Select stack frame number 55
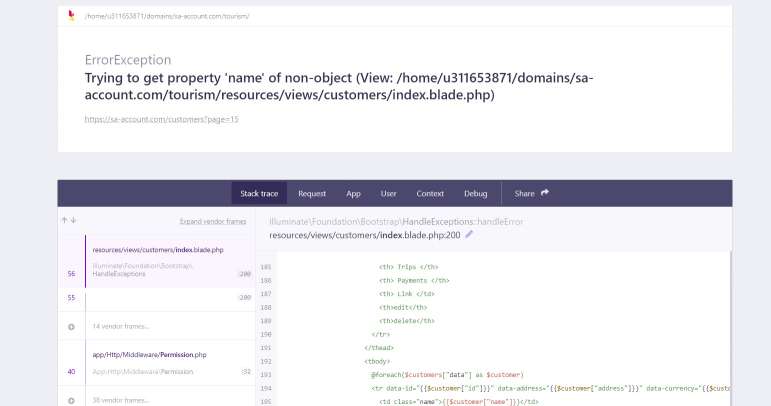The height and width of the screenshot is (406, 771). pos(157,298)
